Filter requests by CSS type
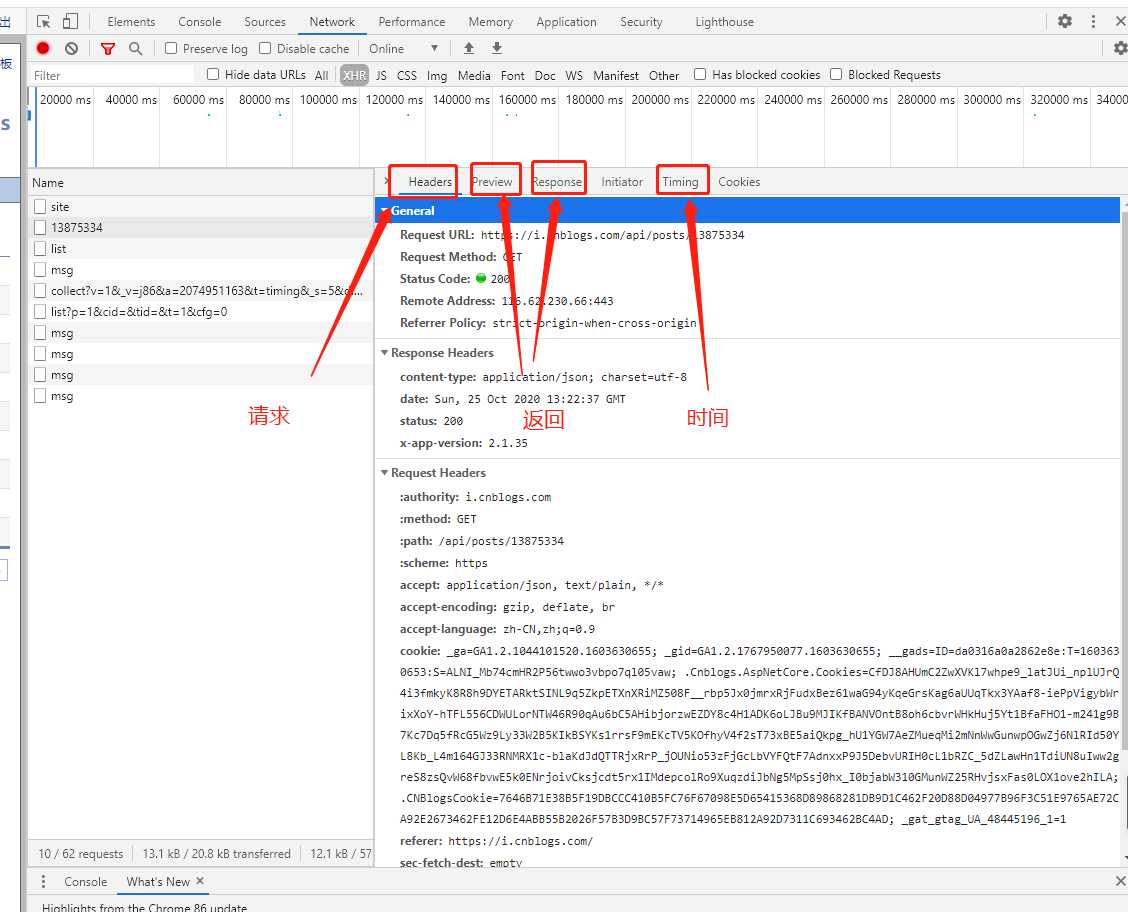The image size is (1128, 912). point(406,75)
